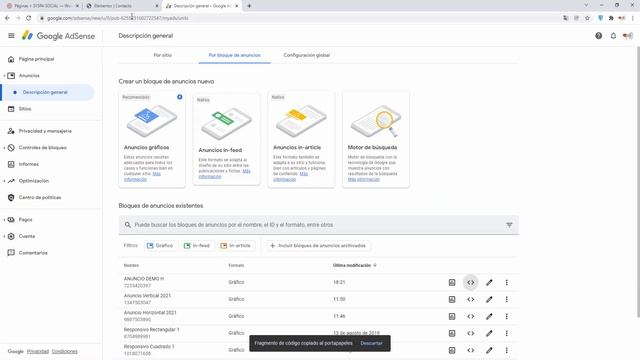
Task: Focus the ad units search field
Action: coord(318,225)
